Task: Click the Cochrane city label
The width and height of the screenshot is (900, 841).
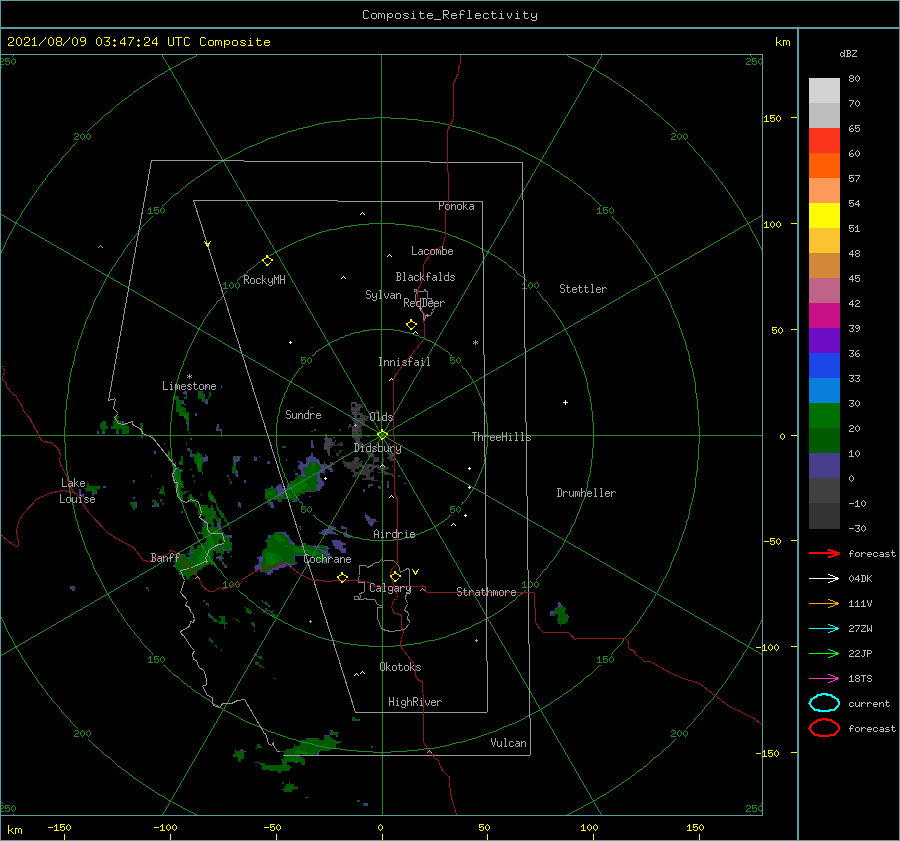Action: tap(327, 559)
